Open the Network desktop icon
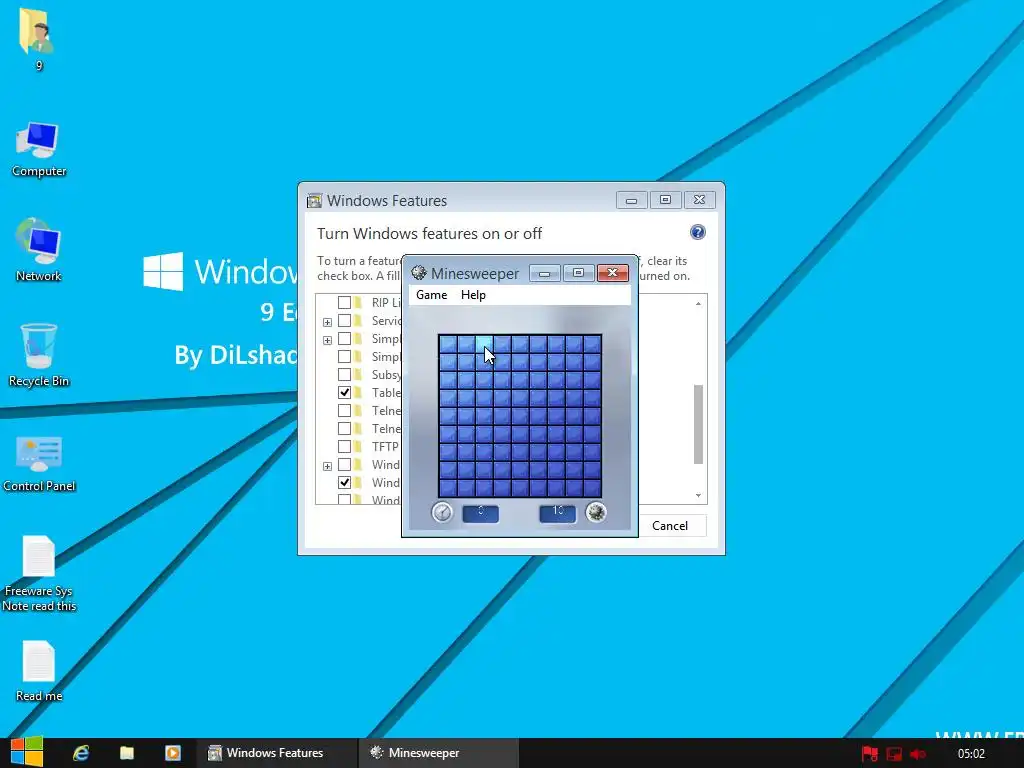 [39, 251]
